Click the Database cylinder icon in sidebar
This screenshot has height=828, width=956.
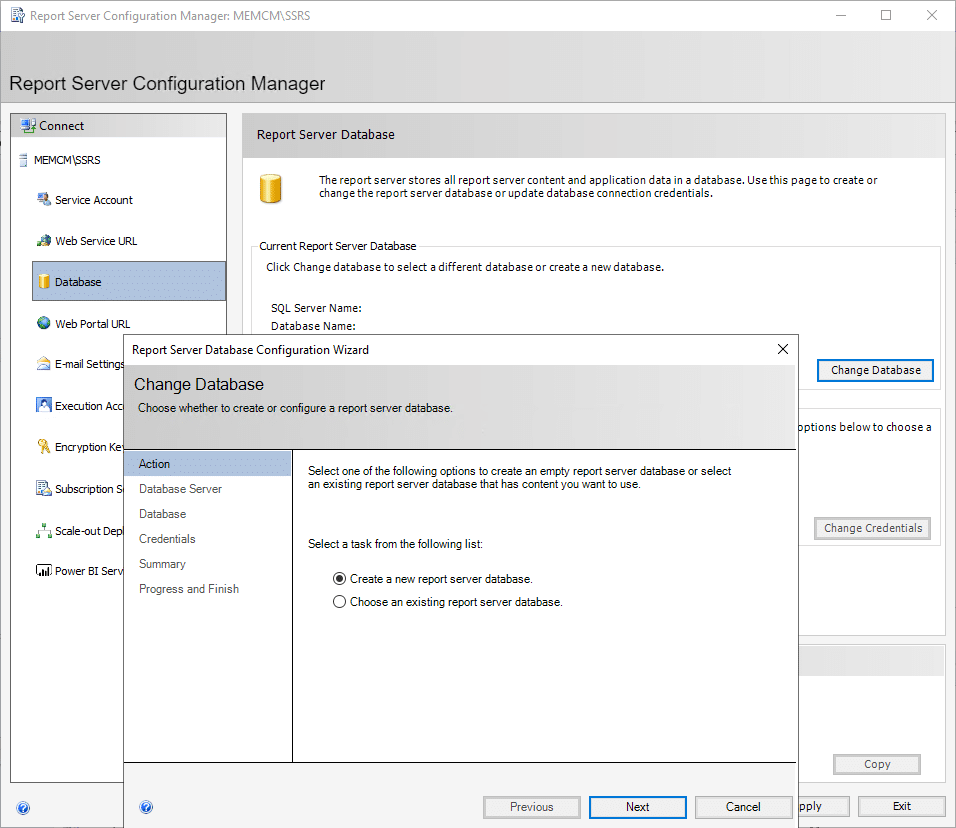(44, 282)
